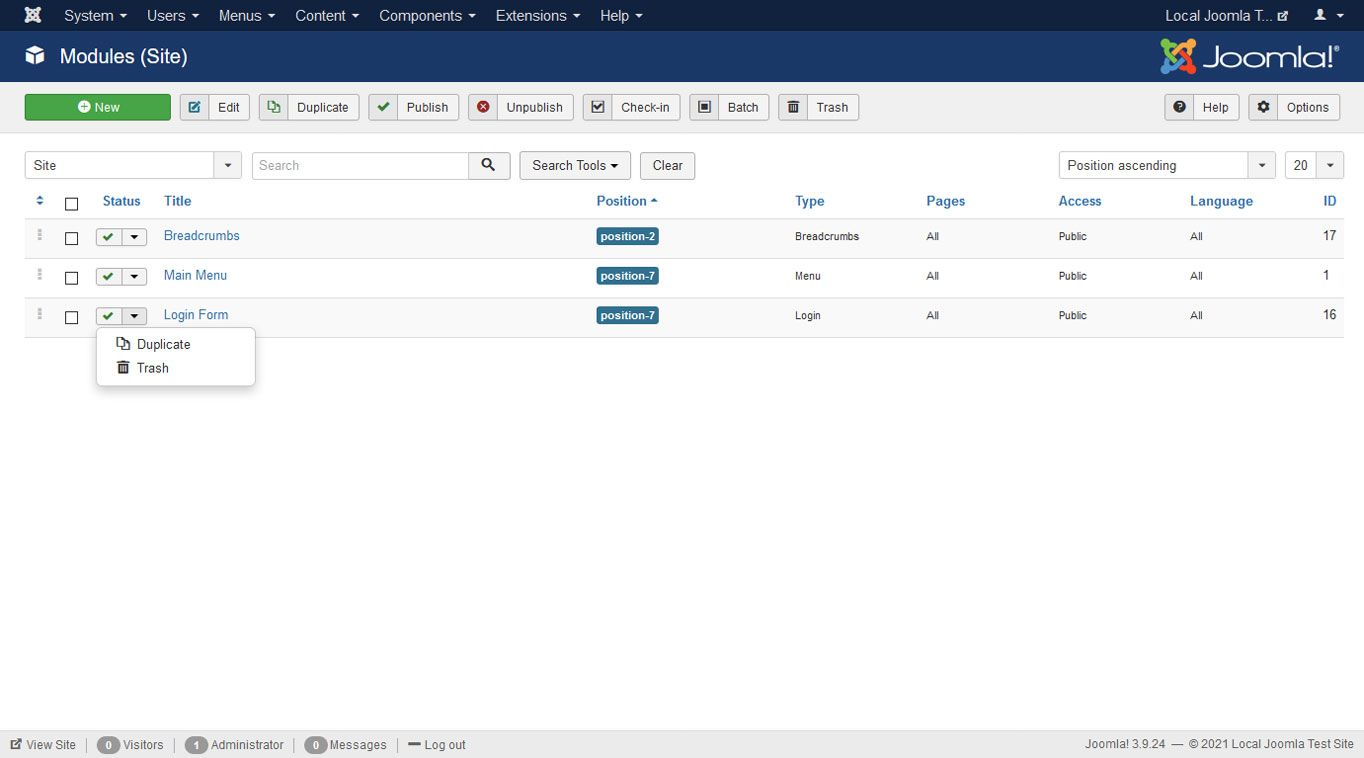Click the search magnifier button

(489, 165)
